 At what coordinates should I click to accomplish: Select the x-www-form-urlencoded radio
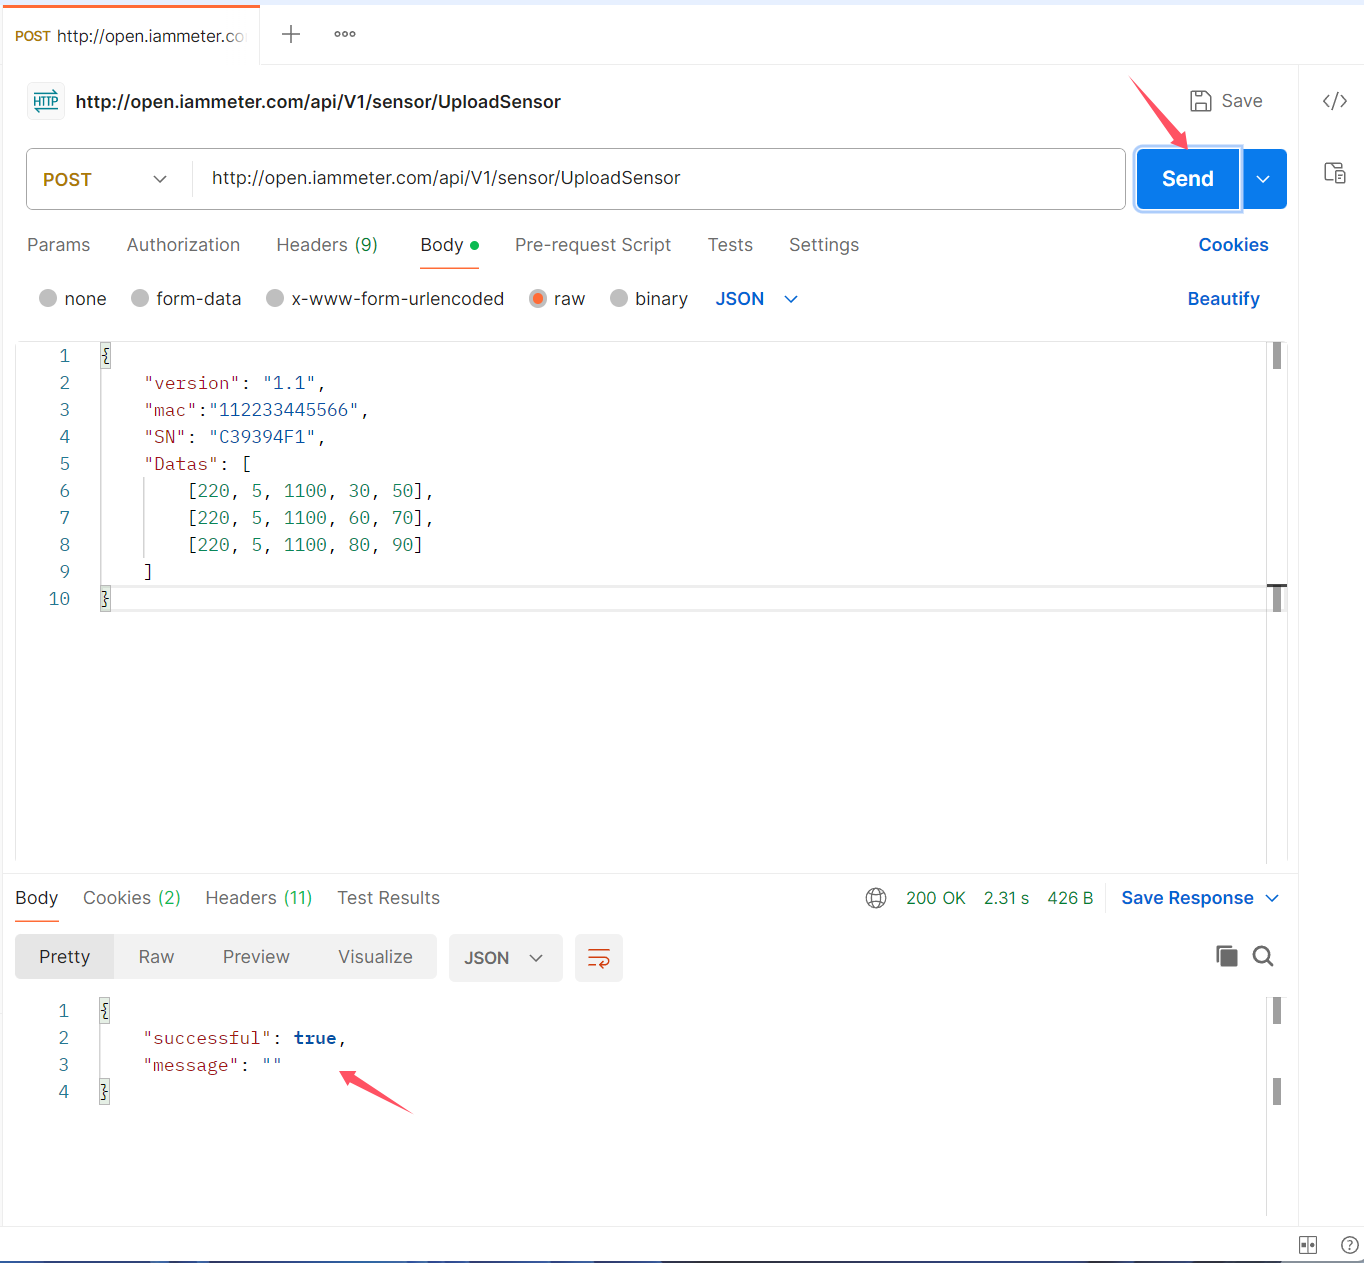[275, 298]
